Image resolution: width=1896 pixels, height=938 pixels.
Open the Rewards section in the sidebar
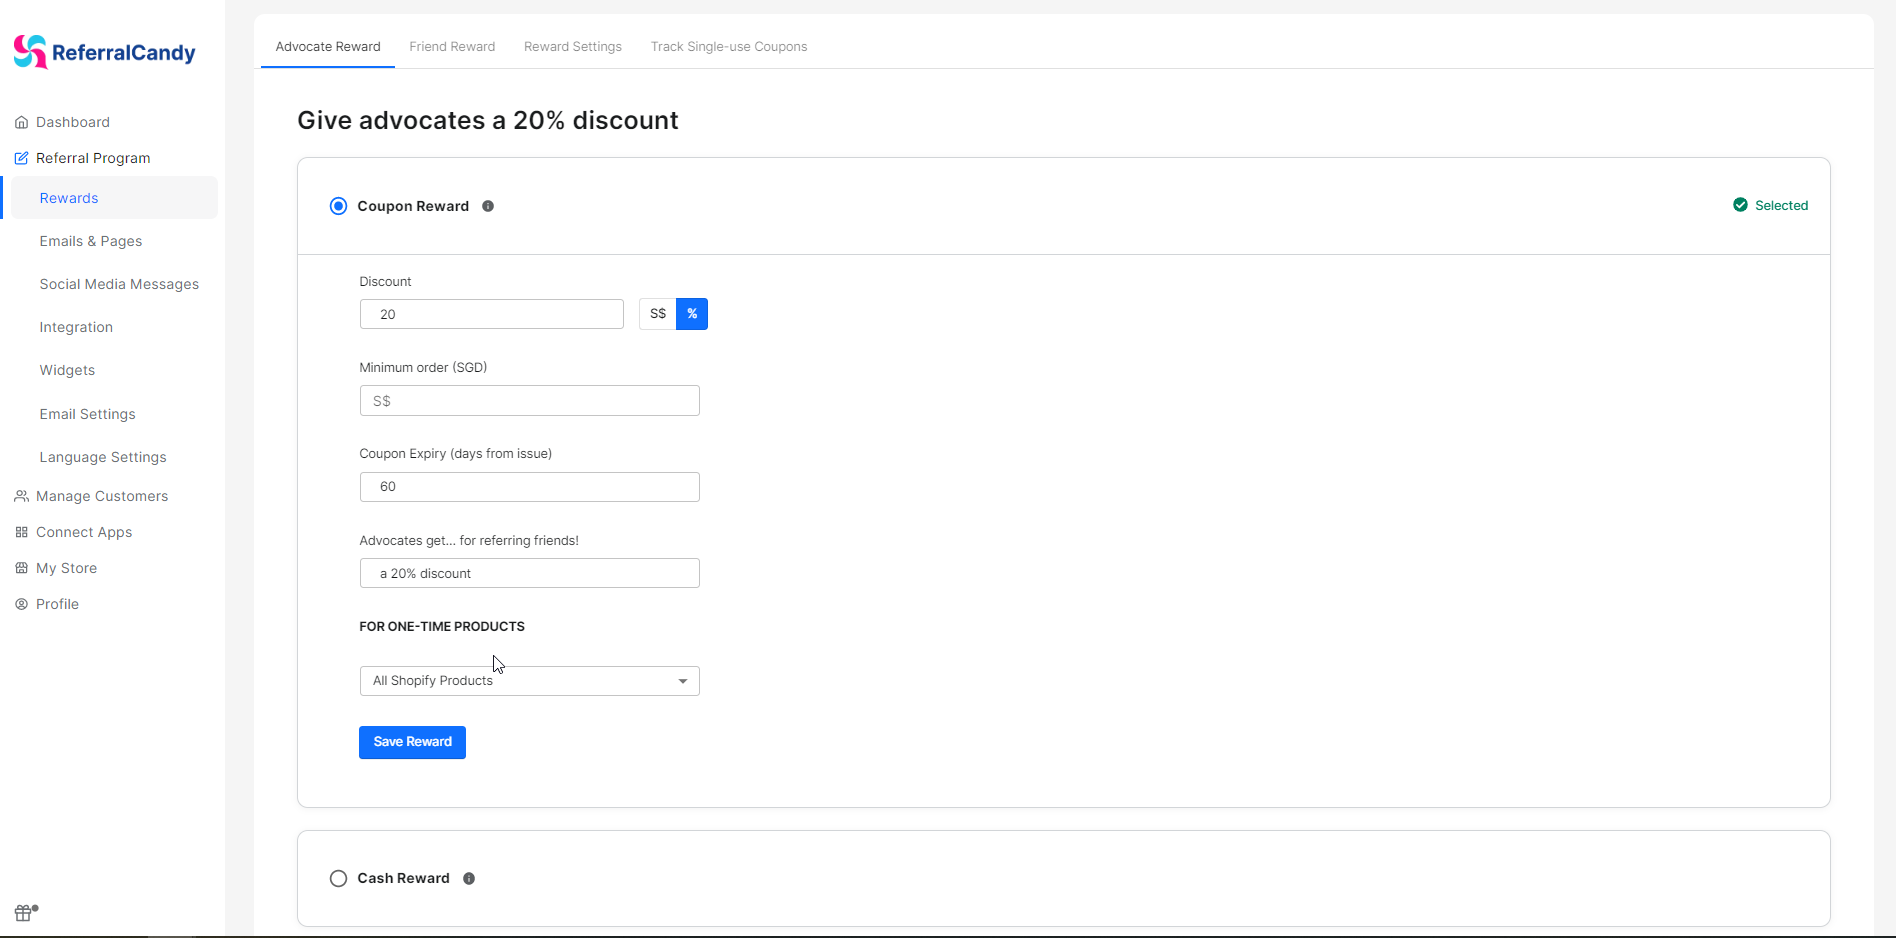(x=68, y=198)
